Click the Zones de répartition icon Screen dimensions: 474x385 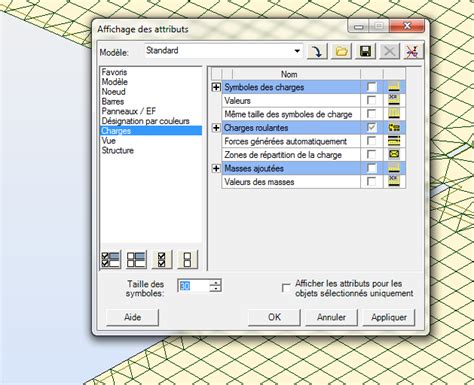394,155
